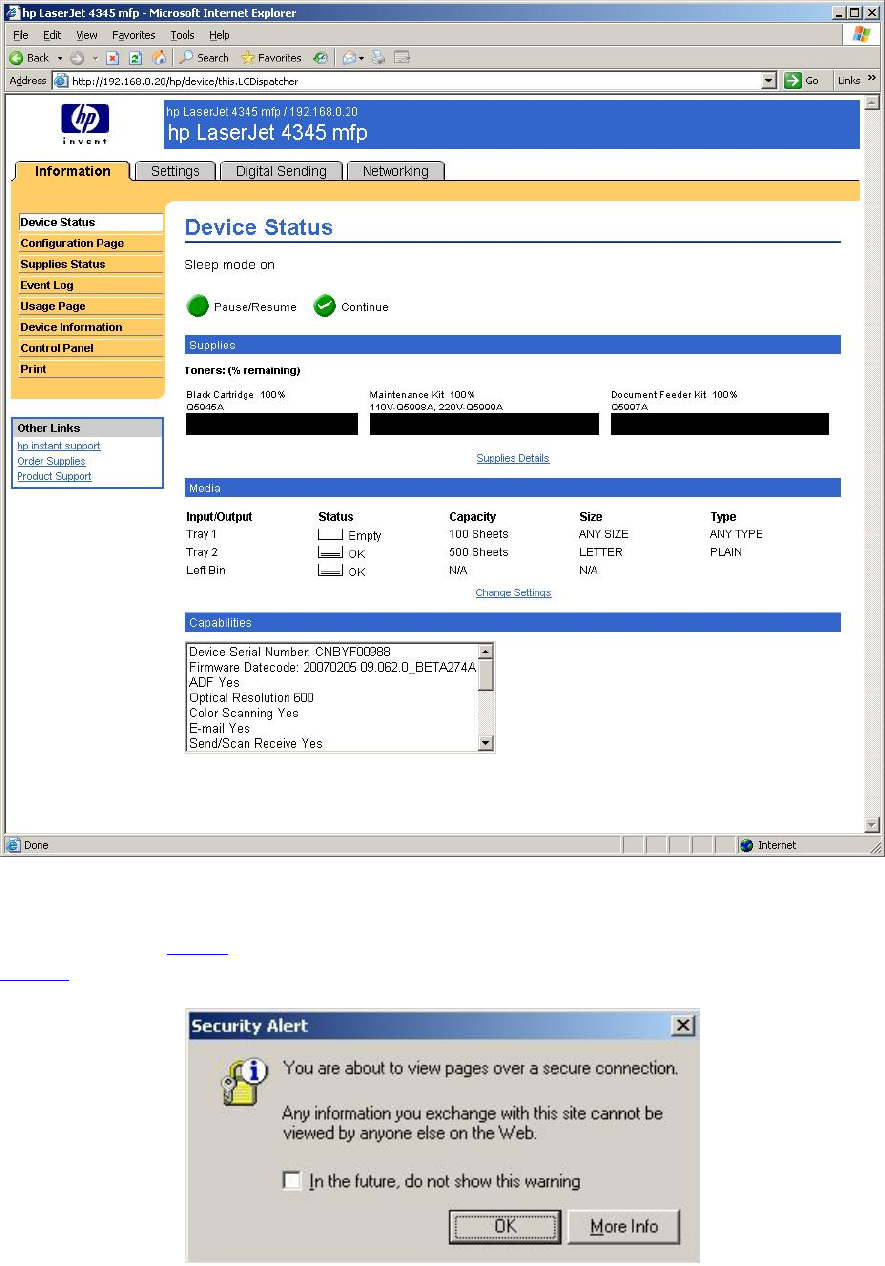Viewport: 885px width, 1266px height.
Task: Click Capabilities list scroll down arrow
Action: pos(486,743)
